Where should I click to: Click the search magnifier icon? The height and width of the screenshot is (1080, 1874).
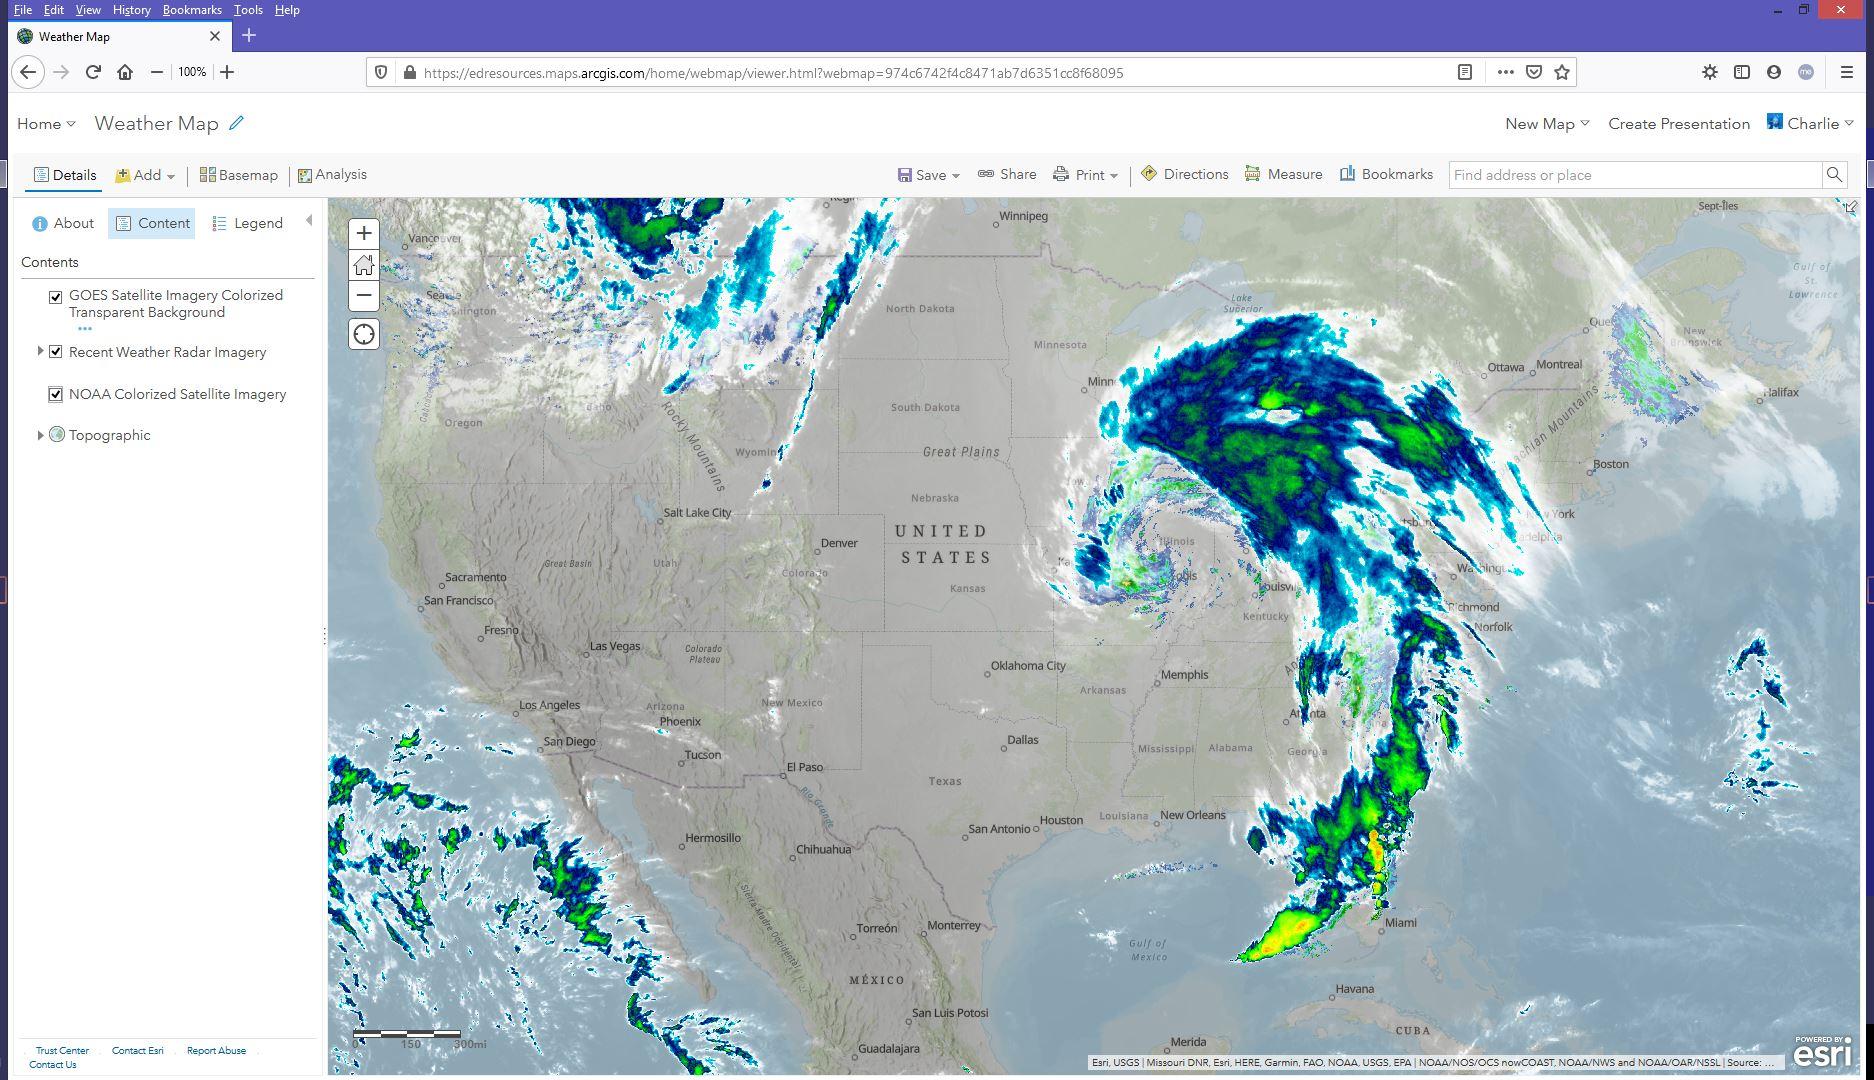[1834, 175]
